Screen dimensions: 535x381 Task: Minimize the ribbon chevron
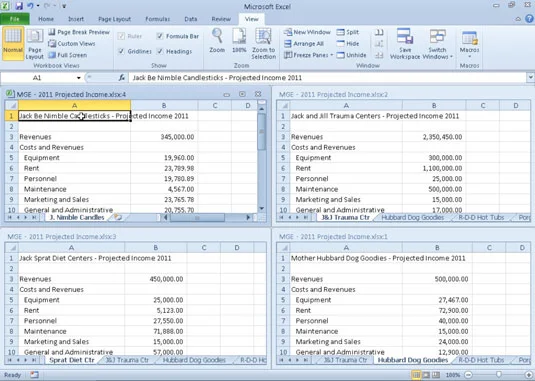[x=518, y=19]
